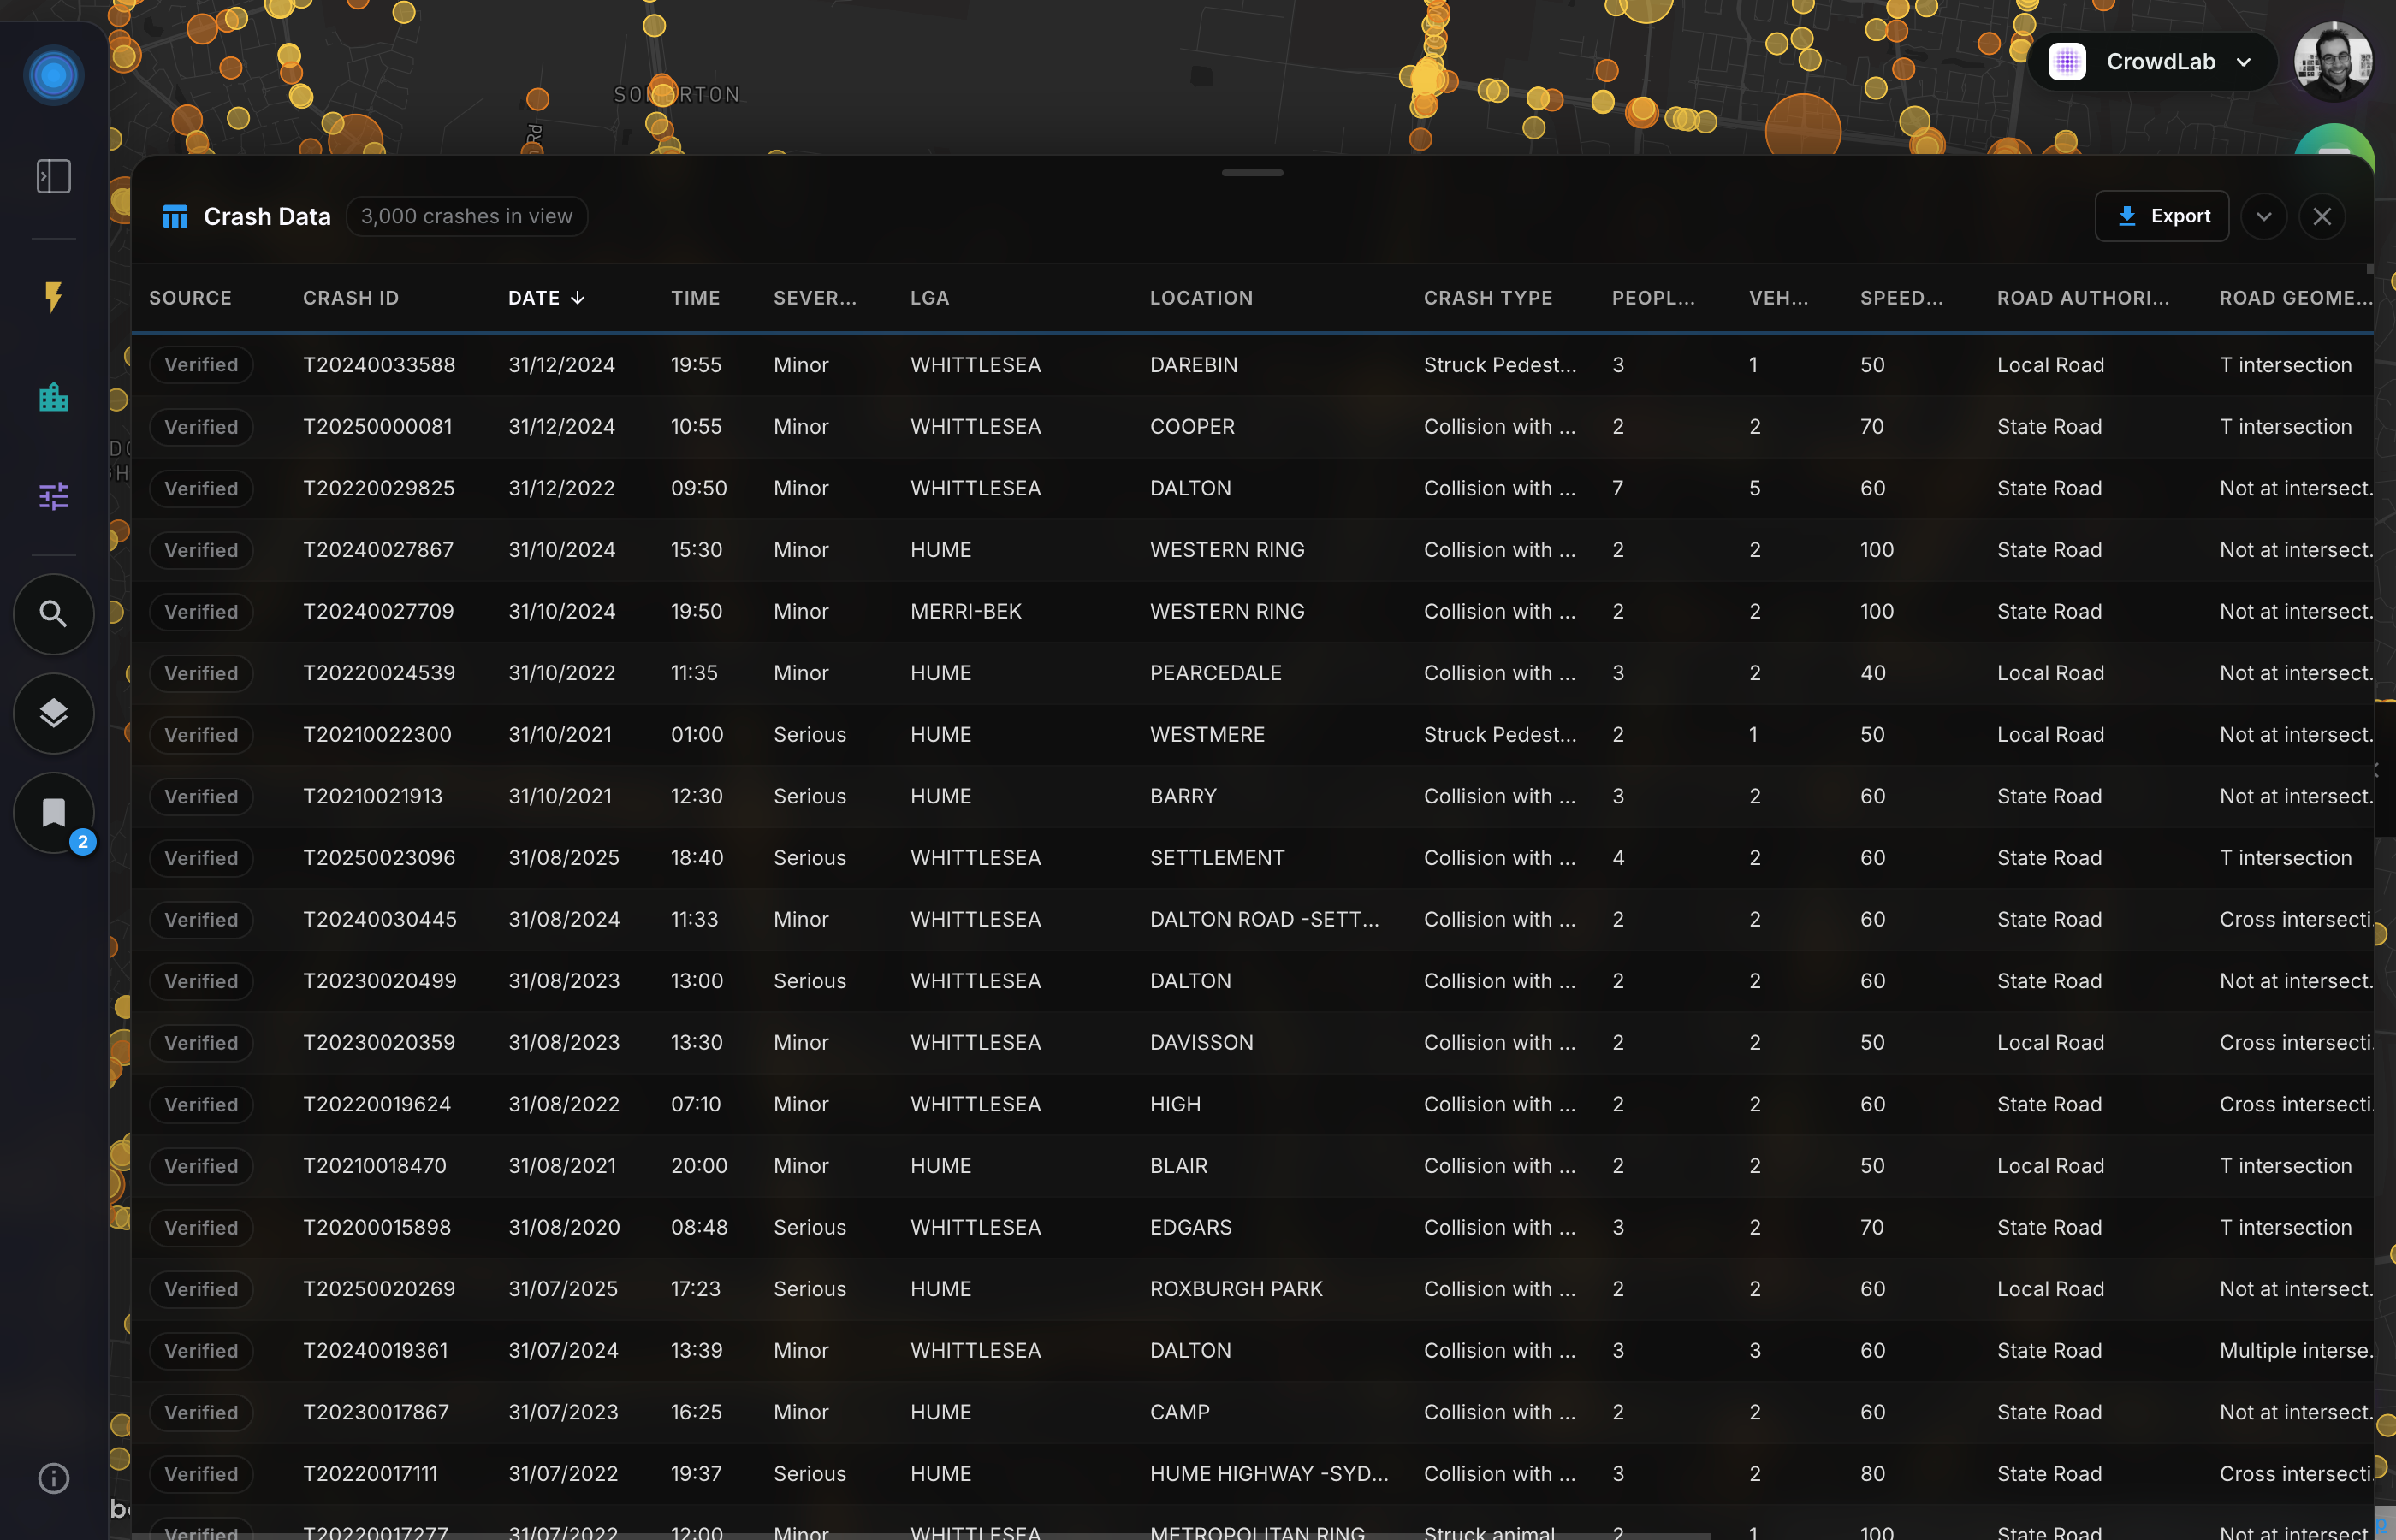Select crash ID T20210021913
The width and height of the screenshot is (2396, 1540).
tap(373, 796)
